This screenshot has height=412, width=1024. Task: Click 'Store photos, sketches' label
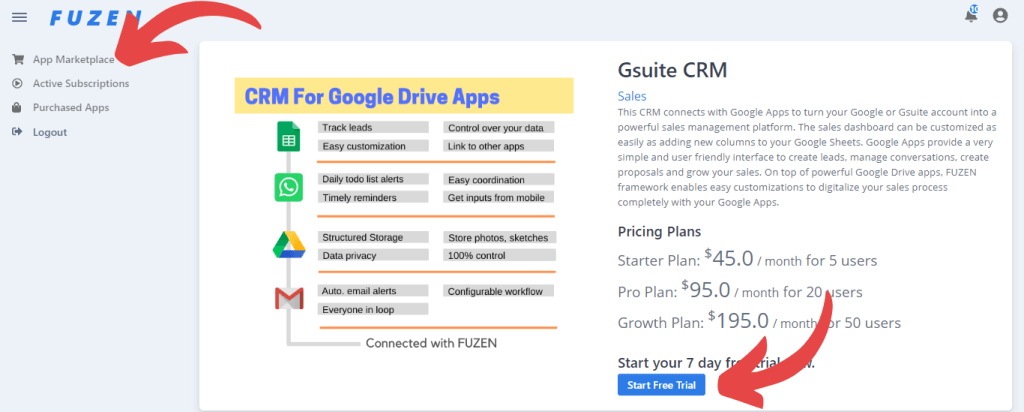coord(499,237)
